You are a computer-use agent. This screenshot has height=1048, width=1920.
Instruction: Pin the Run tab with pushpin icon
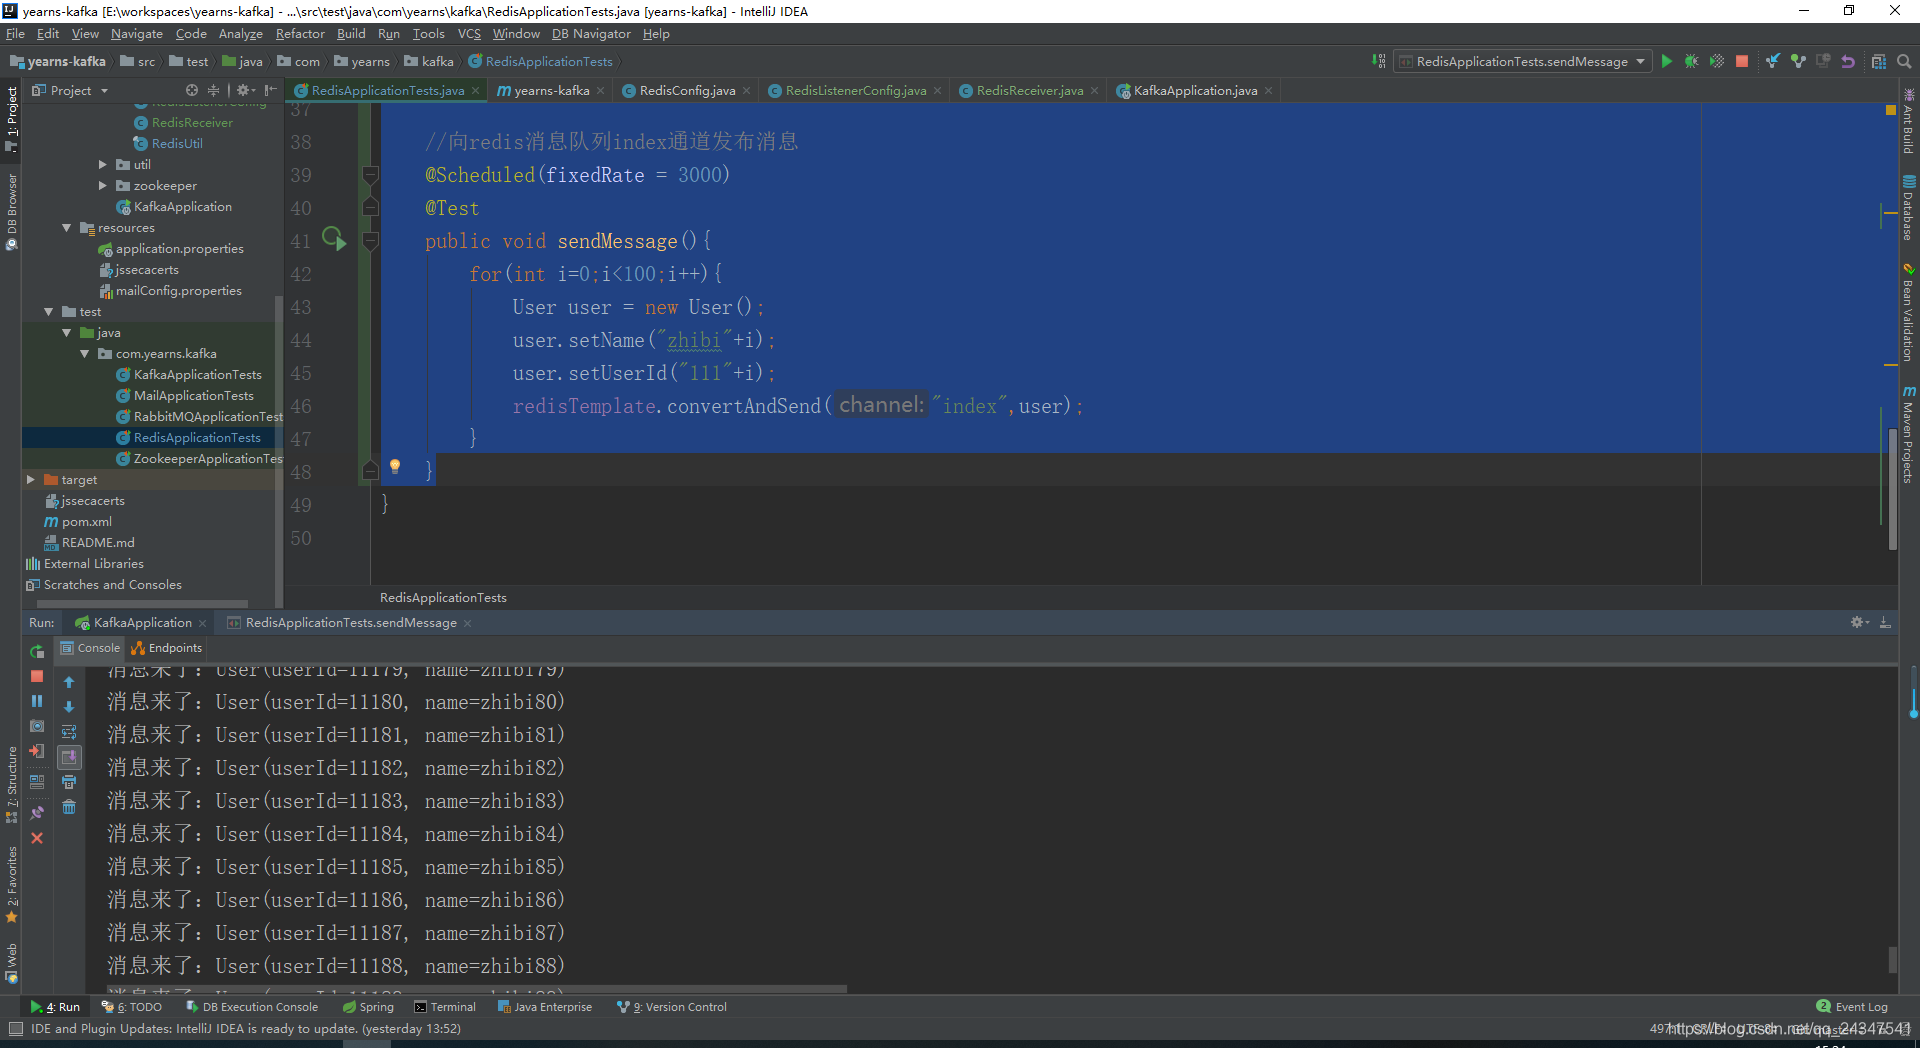pos(37,813)
